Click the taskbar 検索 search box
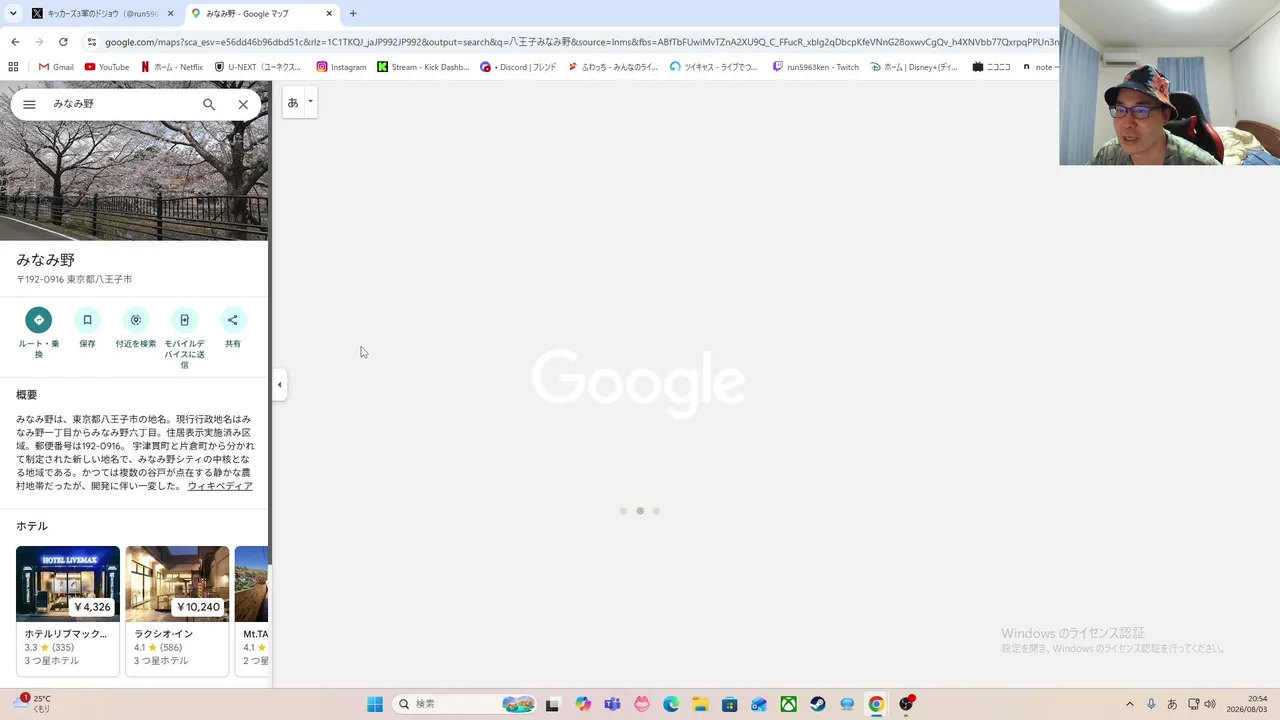The image size is (1280, 720). [x=466, y=704]
